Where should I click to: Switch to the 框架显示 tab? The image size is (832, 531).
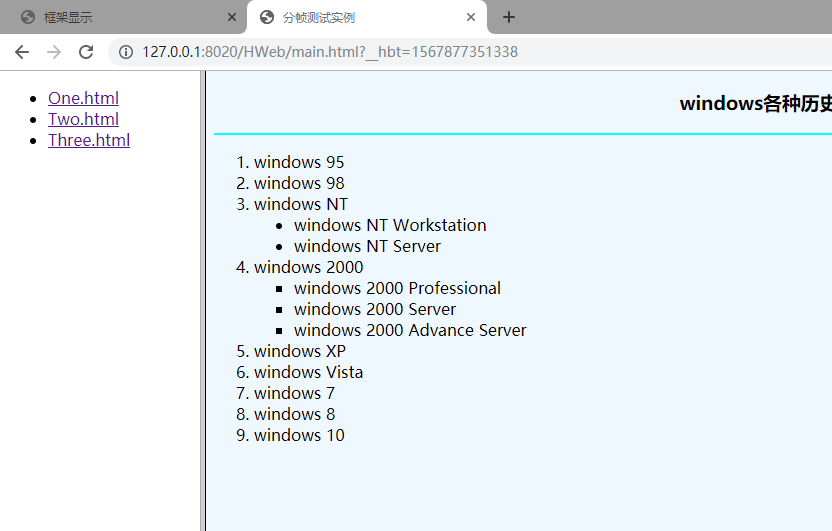[120, 17]
